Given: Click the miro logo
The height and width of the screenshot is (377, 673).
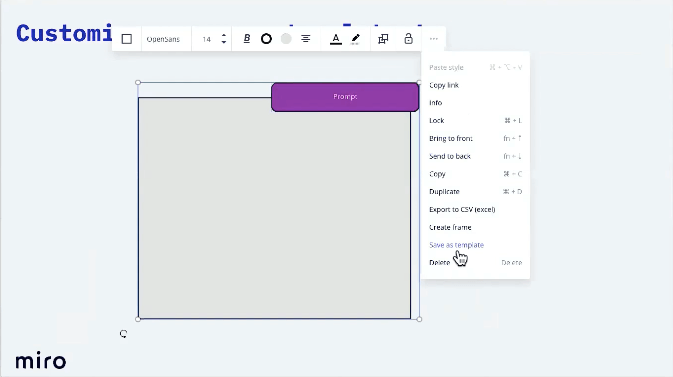Looking at the screenshot, I should pyautogui.click(x=41, y=360).
